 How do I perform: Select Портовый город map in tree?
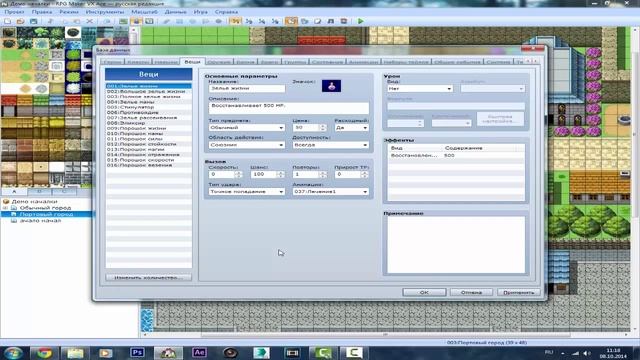pyautogui.click(x=46, y=214)
